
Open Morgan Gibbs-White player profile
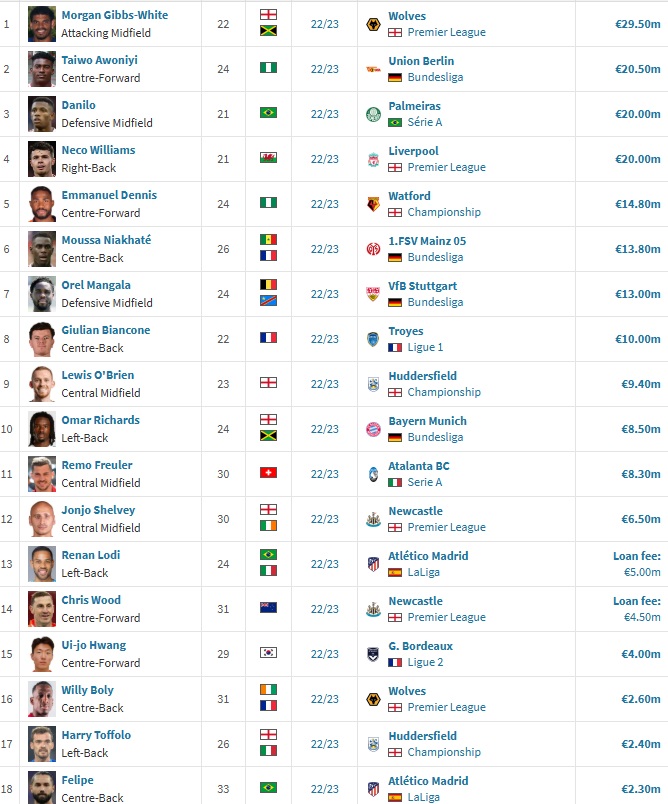115,15
